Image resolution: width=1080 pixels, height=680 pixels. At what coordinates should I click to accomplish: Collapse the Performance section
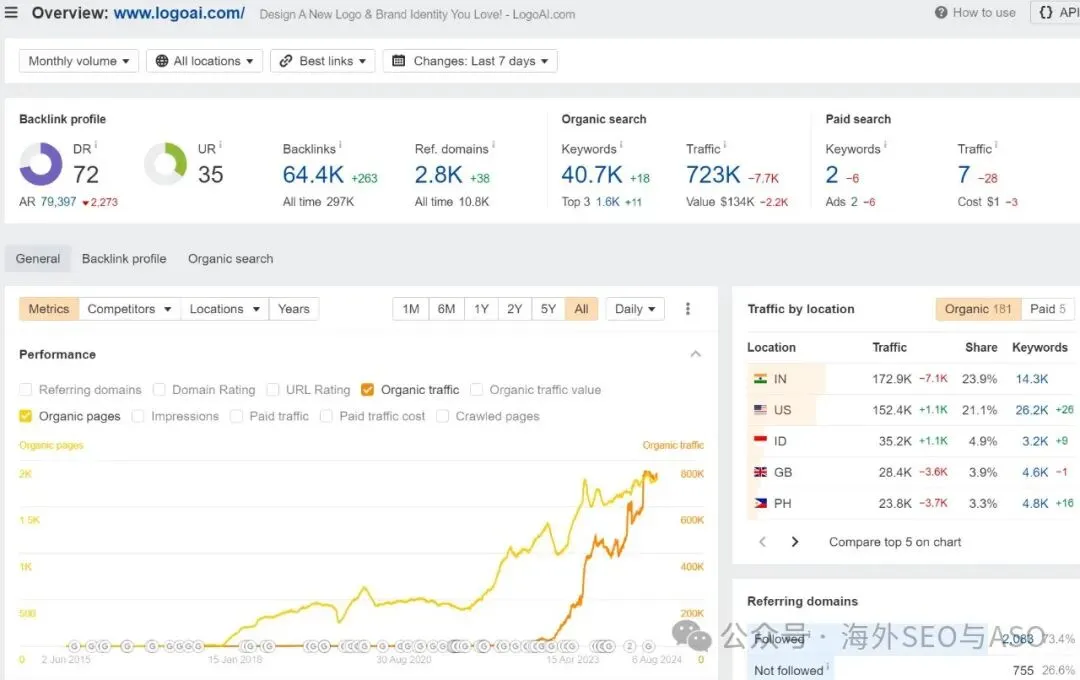pyautogui.click(x=696, y=354)
